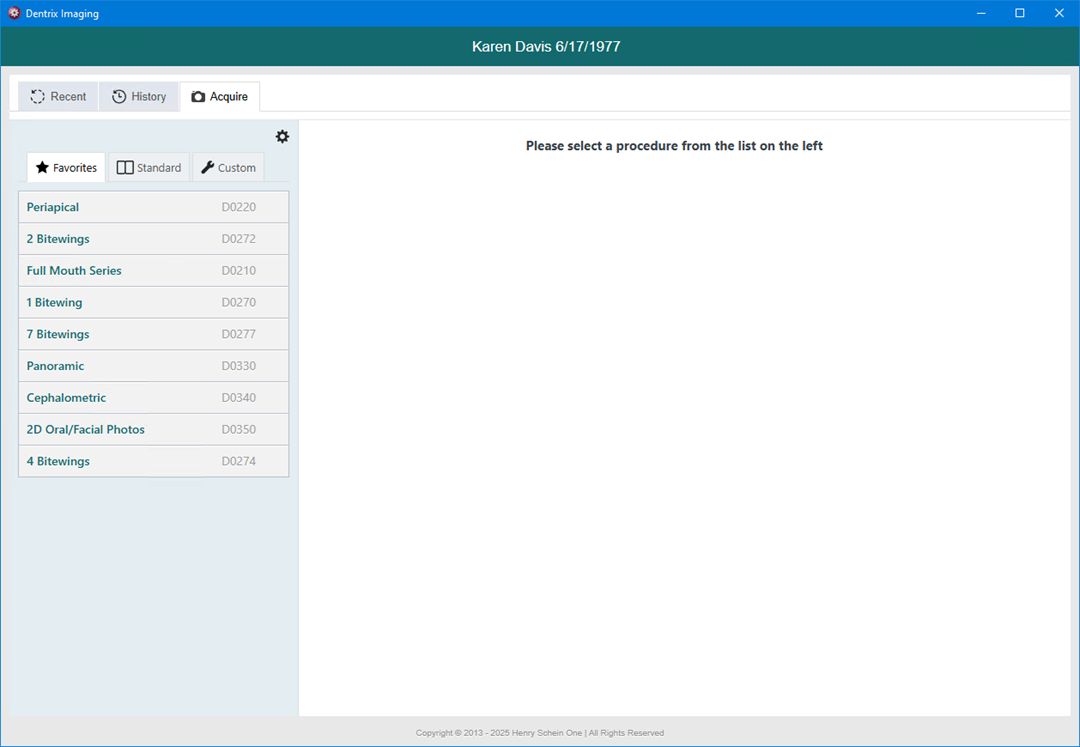Select the Cephalometric procedure
The height and width of the screenshot is (747, 1080).
click(x=153, y=398)
